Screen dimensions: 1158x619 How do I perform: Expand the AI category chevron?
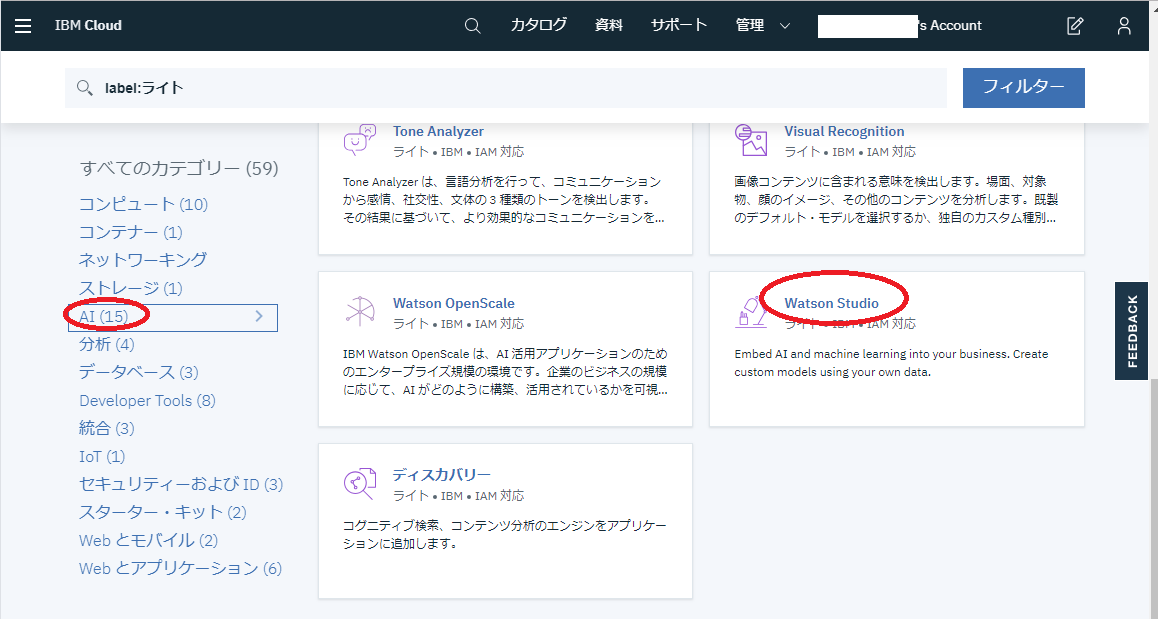(259, 316)
